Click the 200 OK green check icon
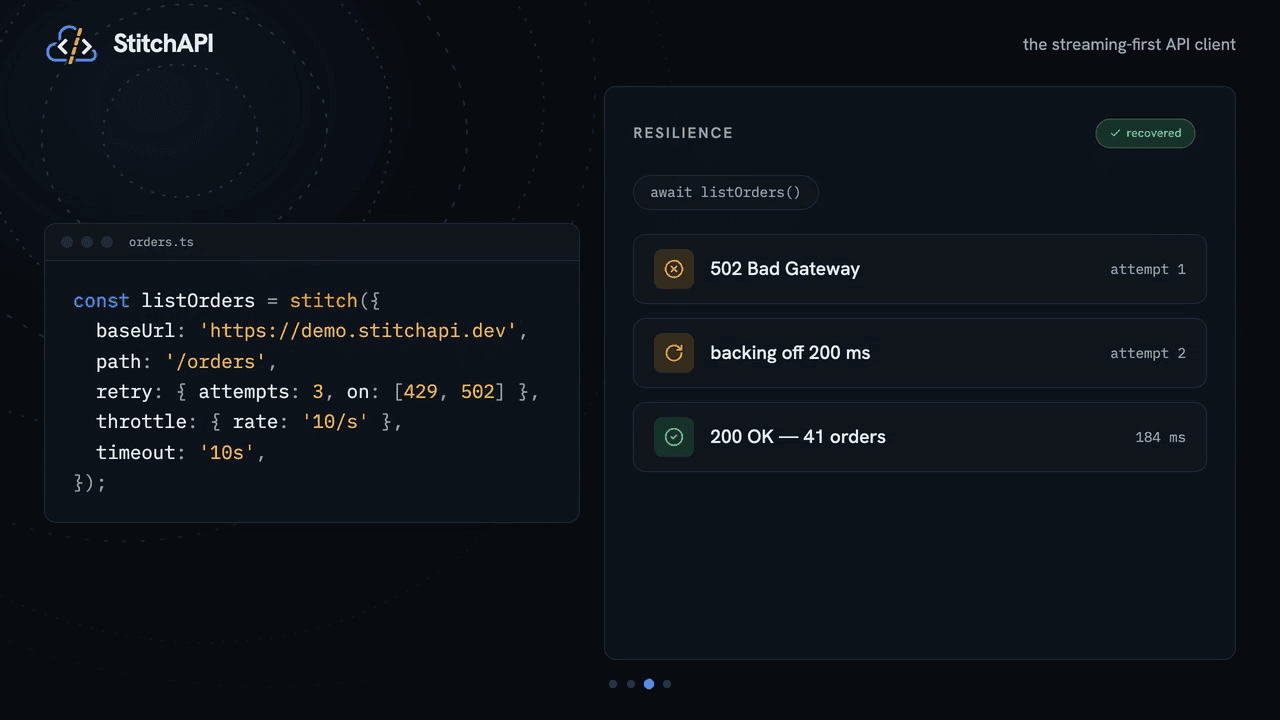 [x=674, y=437]
